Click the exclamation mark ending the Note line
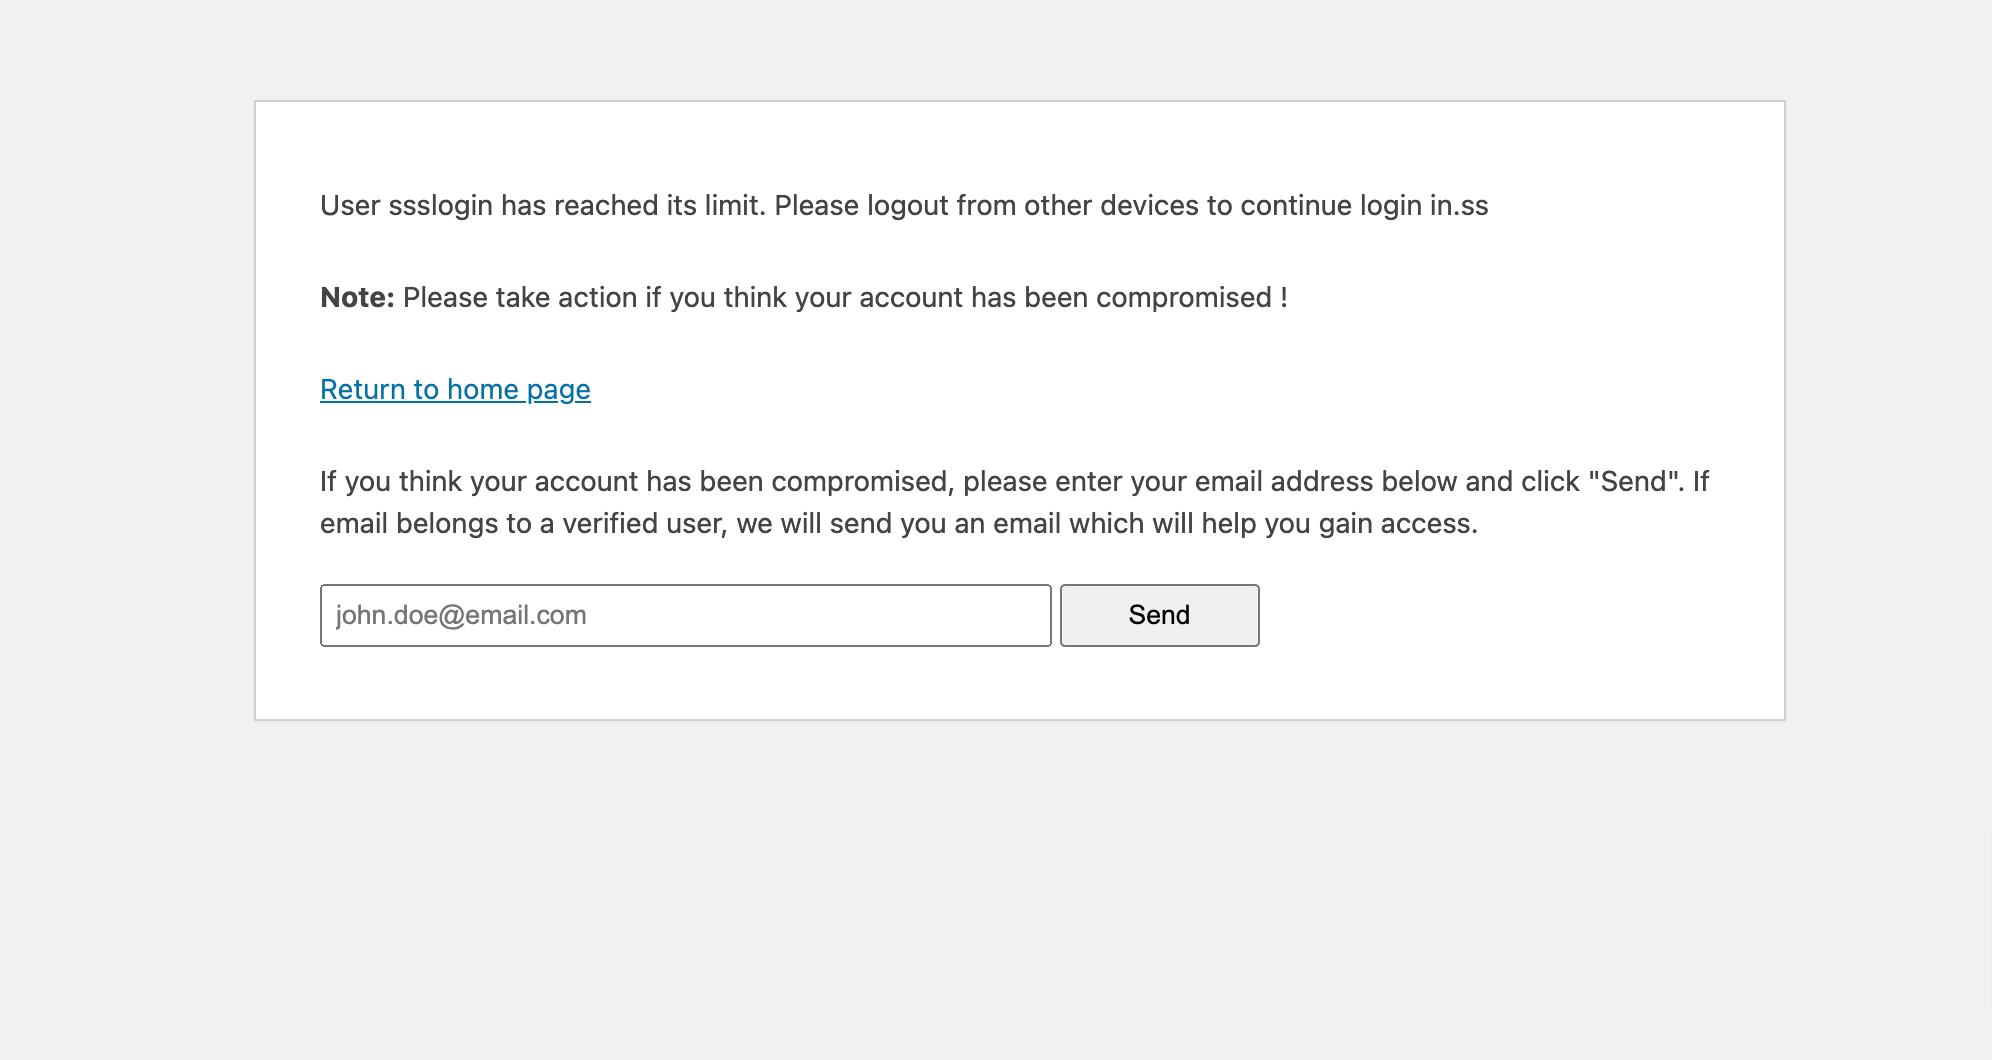The image size is (1992, 1060). [x=1283, y=297]
